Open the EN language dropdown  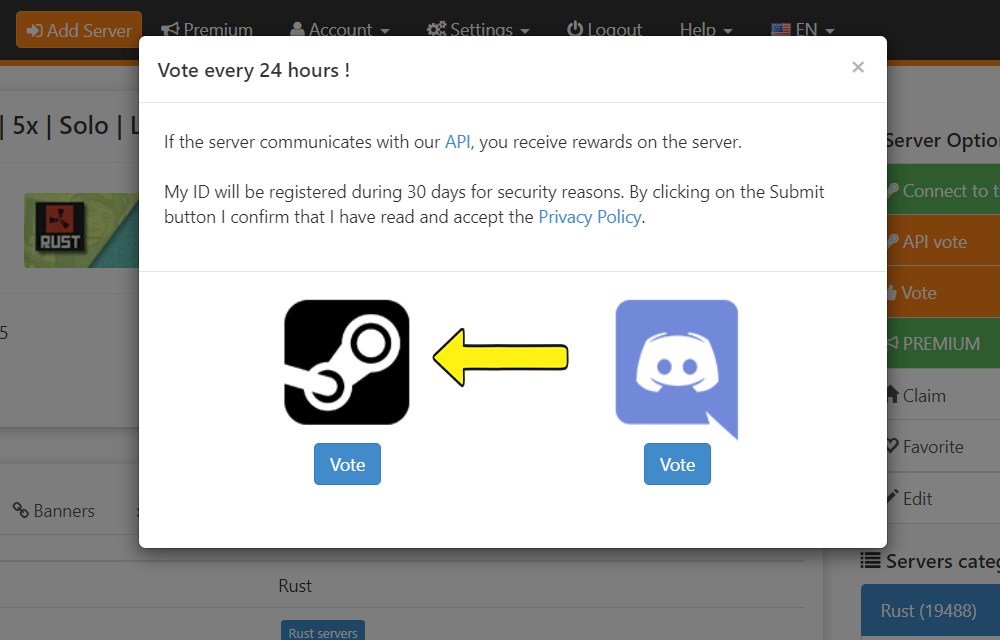[802, 29]
